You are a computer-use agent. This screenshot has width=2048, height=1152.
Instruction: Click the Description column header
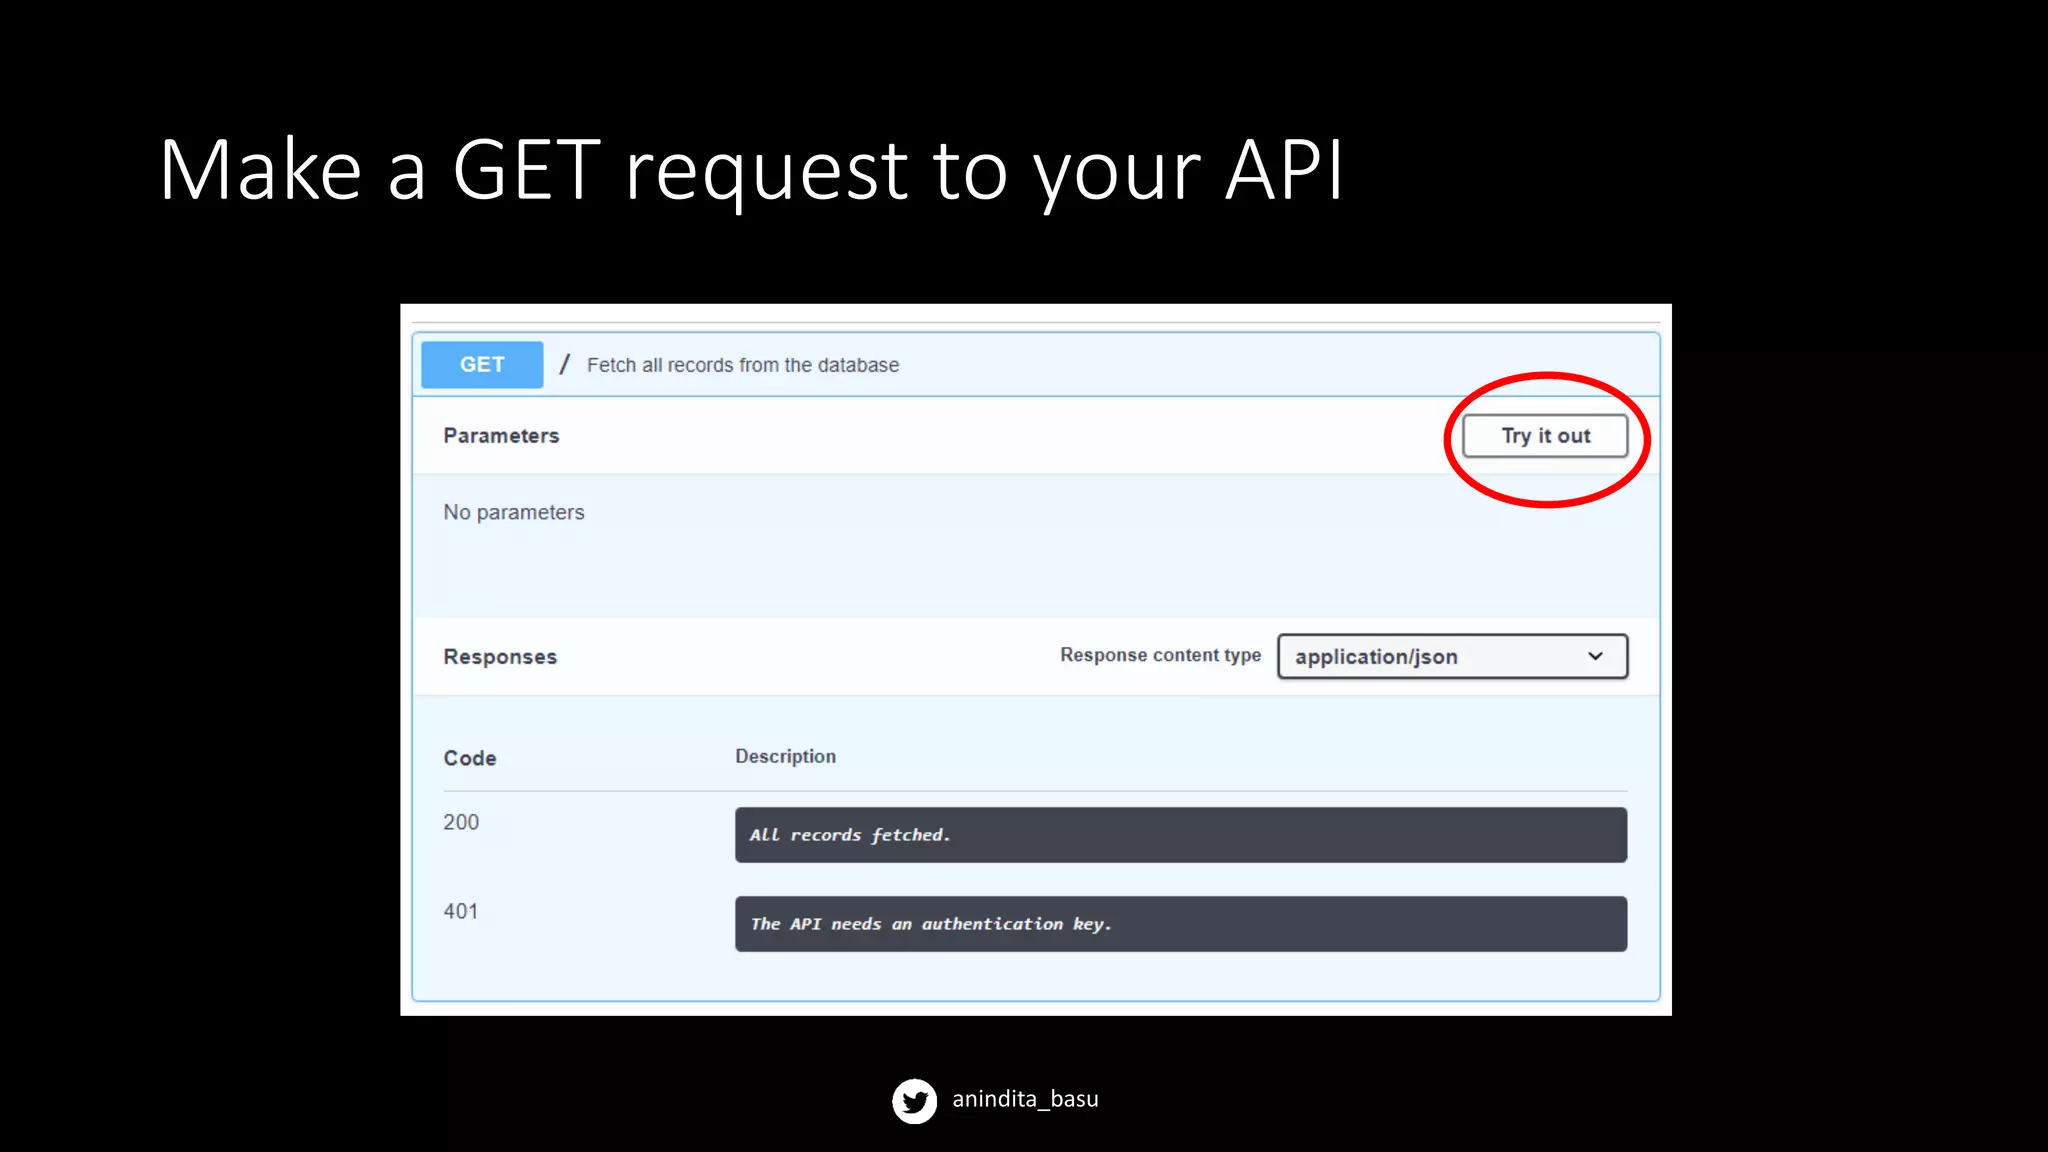click(786, 756)
